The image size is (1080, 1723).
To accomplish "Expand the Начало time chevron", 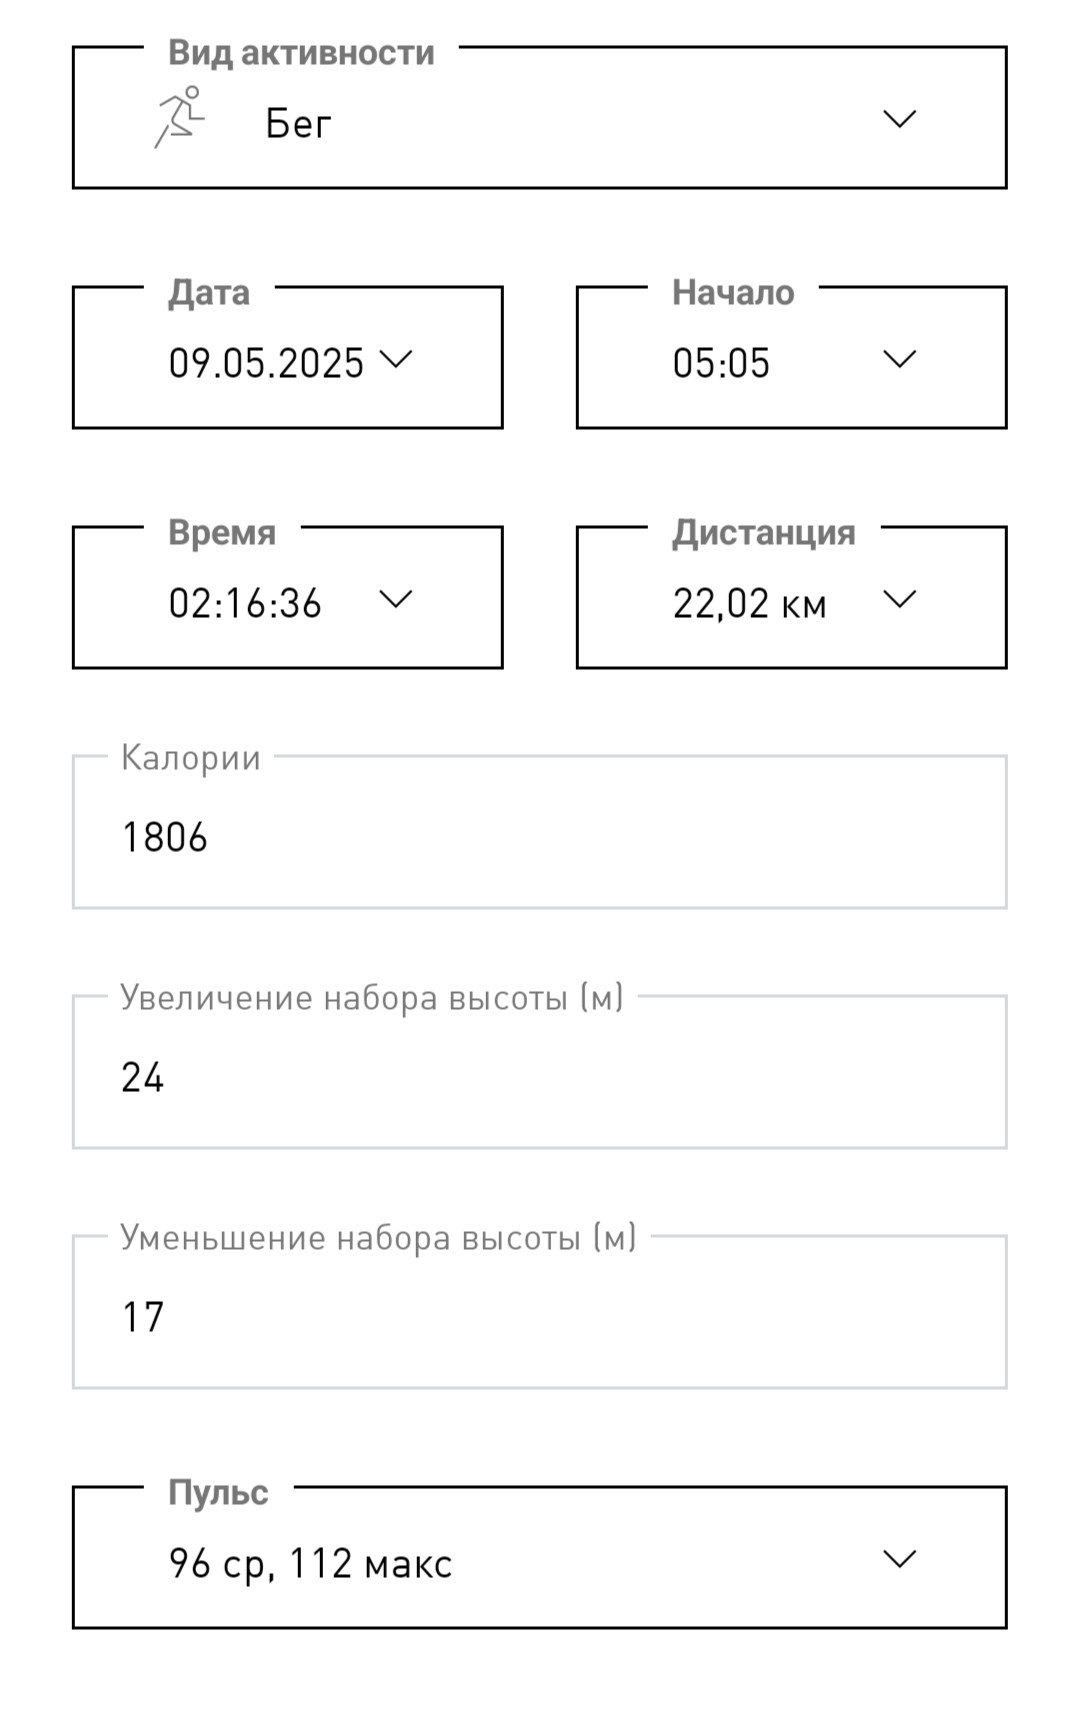I will pyautogui.click(x=899, y=359).
